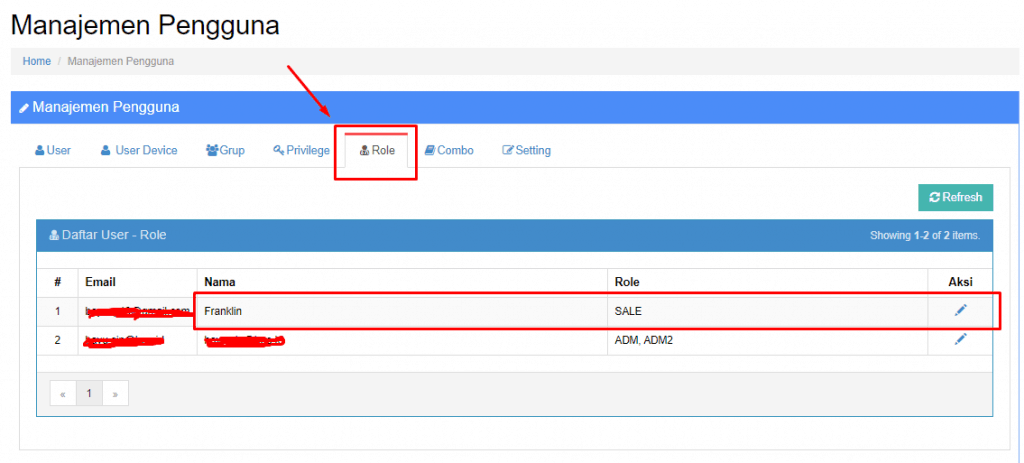Screen dimensions: 1024x463
Task: Click the Daftar User - Role panel title
Action: coord(108,234)
